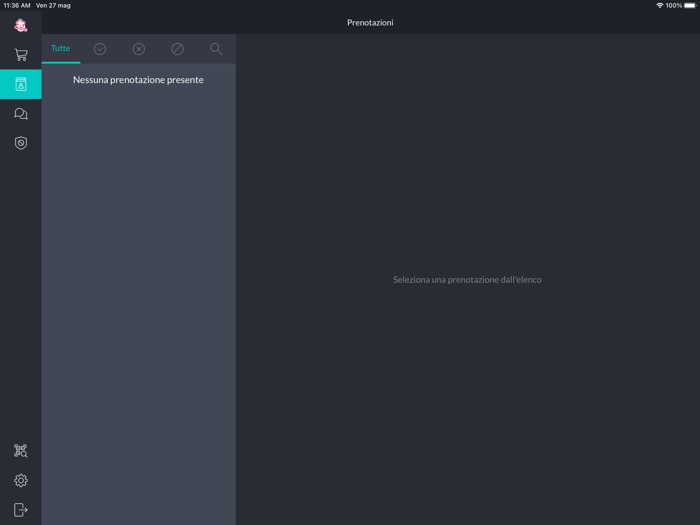The height and width of the screenshot is (525, 700).
Task: Switch to the Tutte tab
Action: [x=61, y=48]
